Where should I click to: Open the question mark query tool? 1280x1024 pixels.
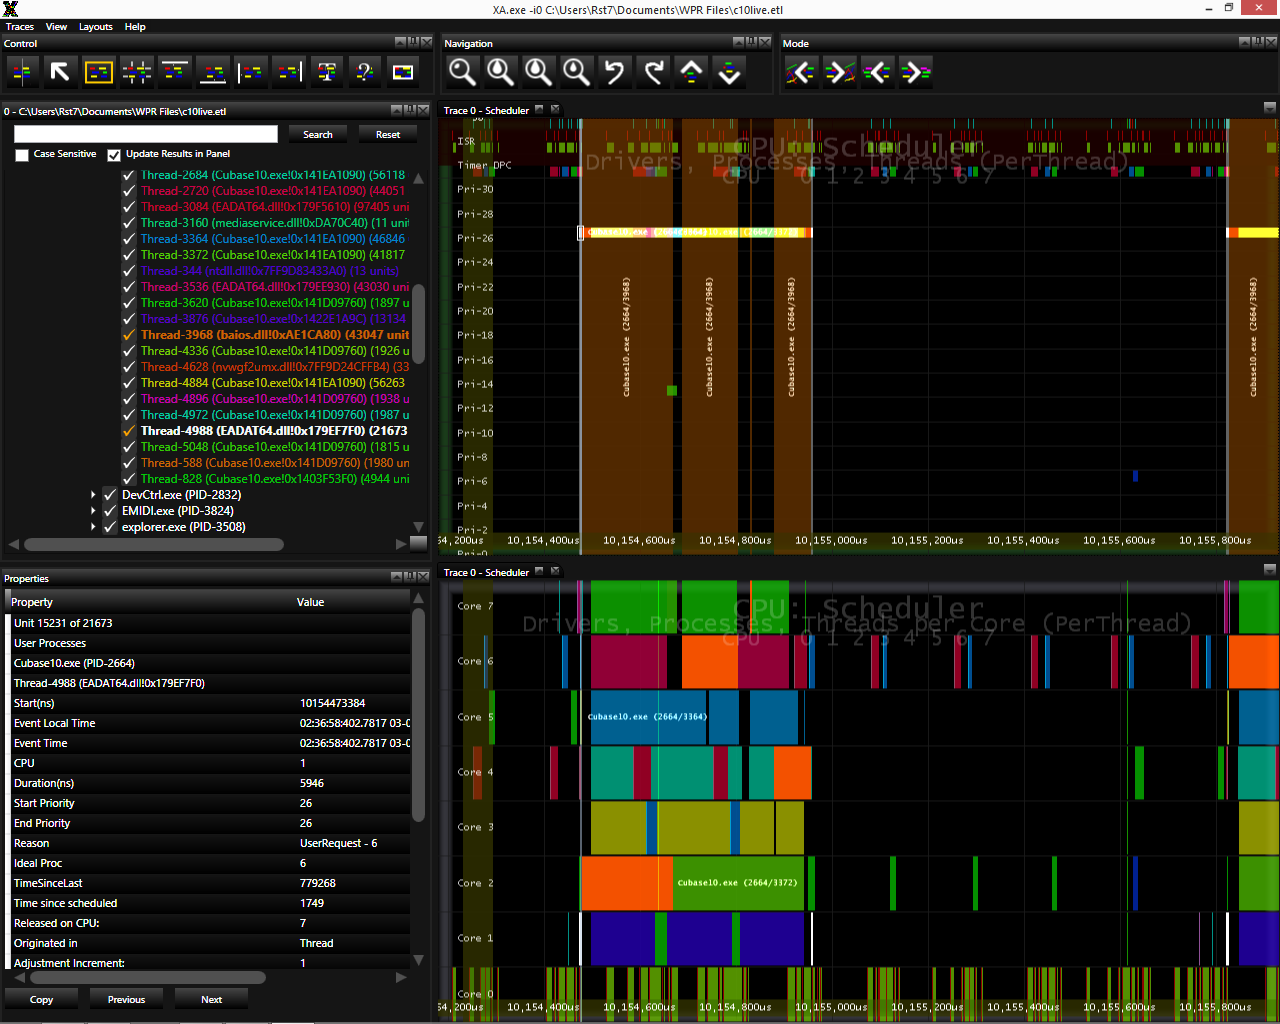pyautogui.click(x=364, y=72)
